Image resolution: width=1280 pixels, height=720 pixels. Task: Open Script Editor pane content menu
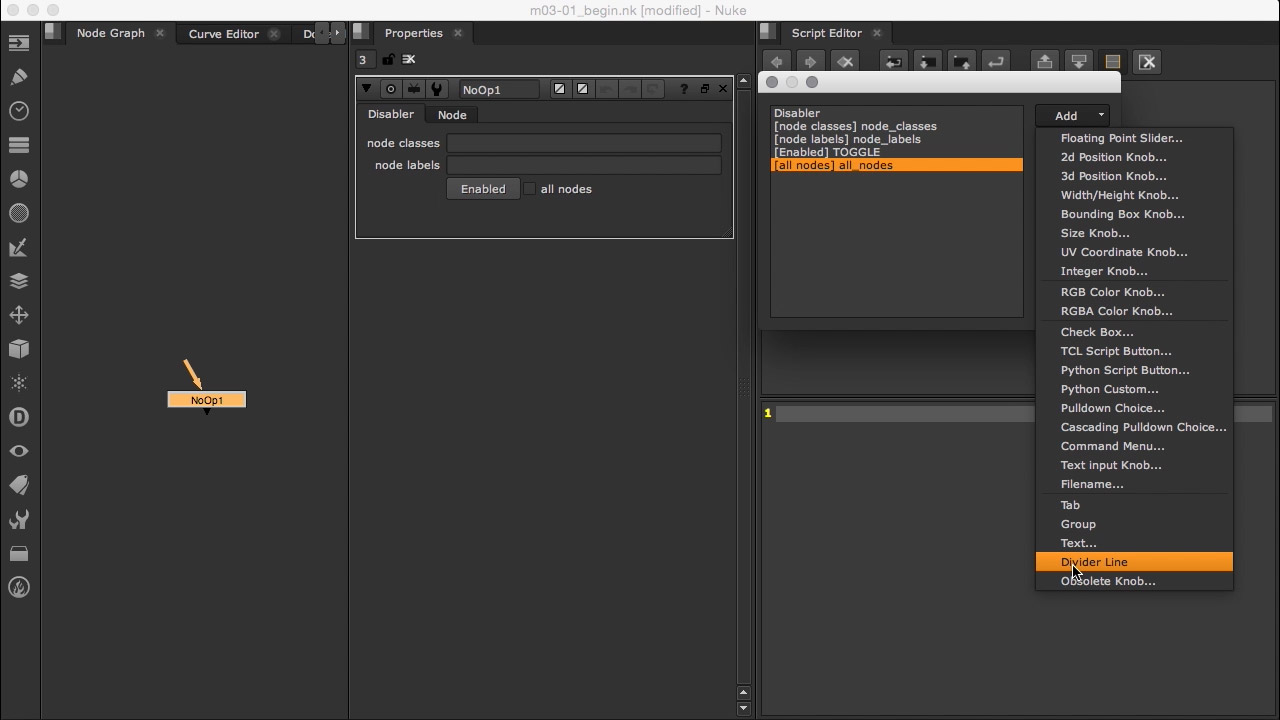click(x=768, y=33)
